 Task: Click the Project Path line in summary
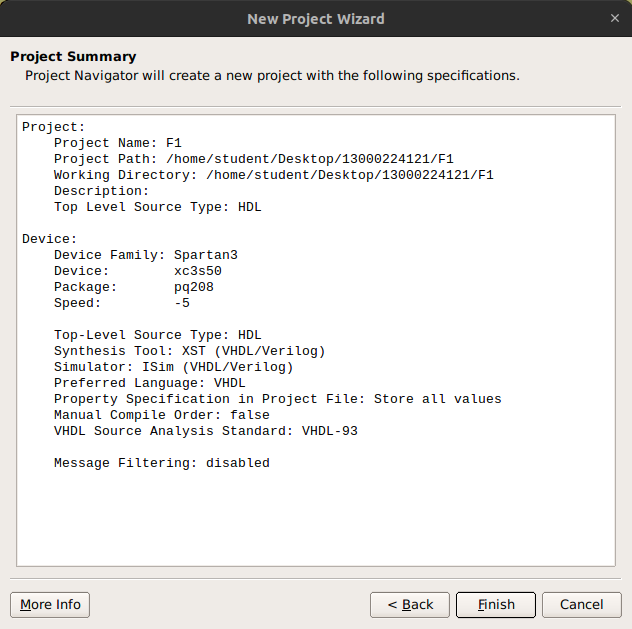coord(253,159)
